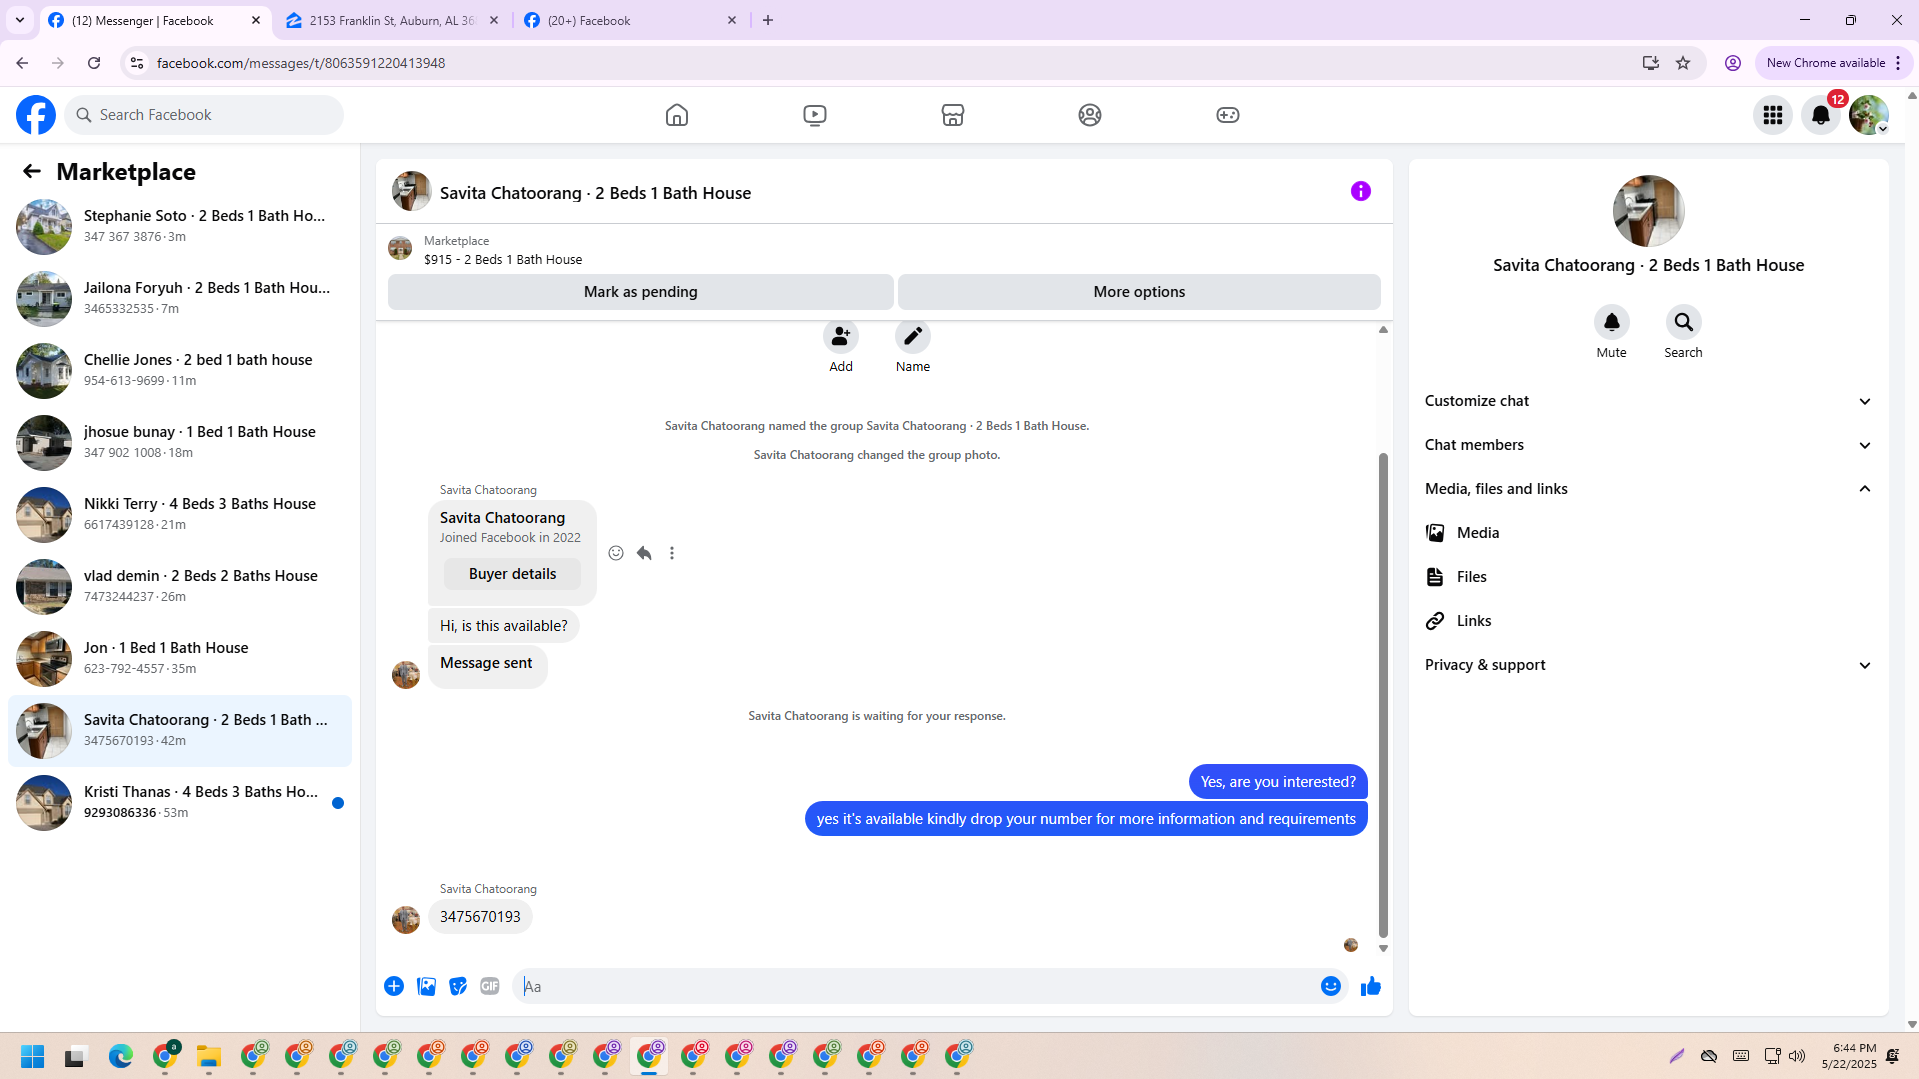Viewport: 1919px width, 1079px height.
Task: Open Windows Start menu
Action: pyautogui.click(x=32, y=1056)
